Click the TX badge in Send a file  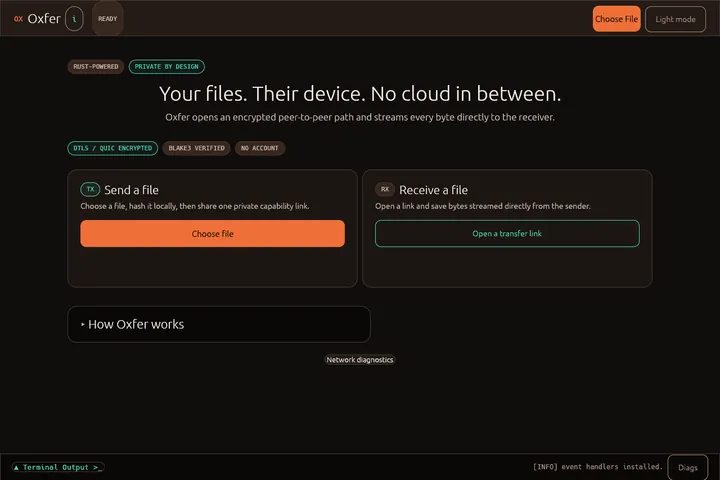(x=90, y=189)
